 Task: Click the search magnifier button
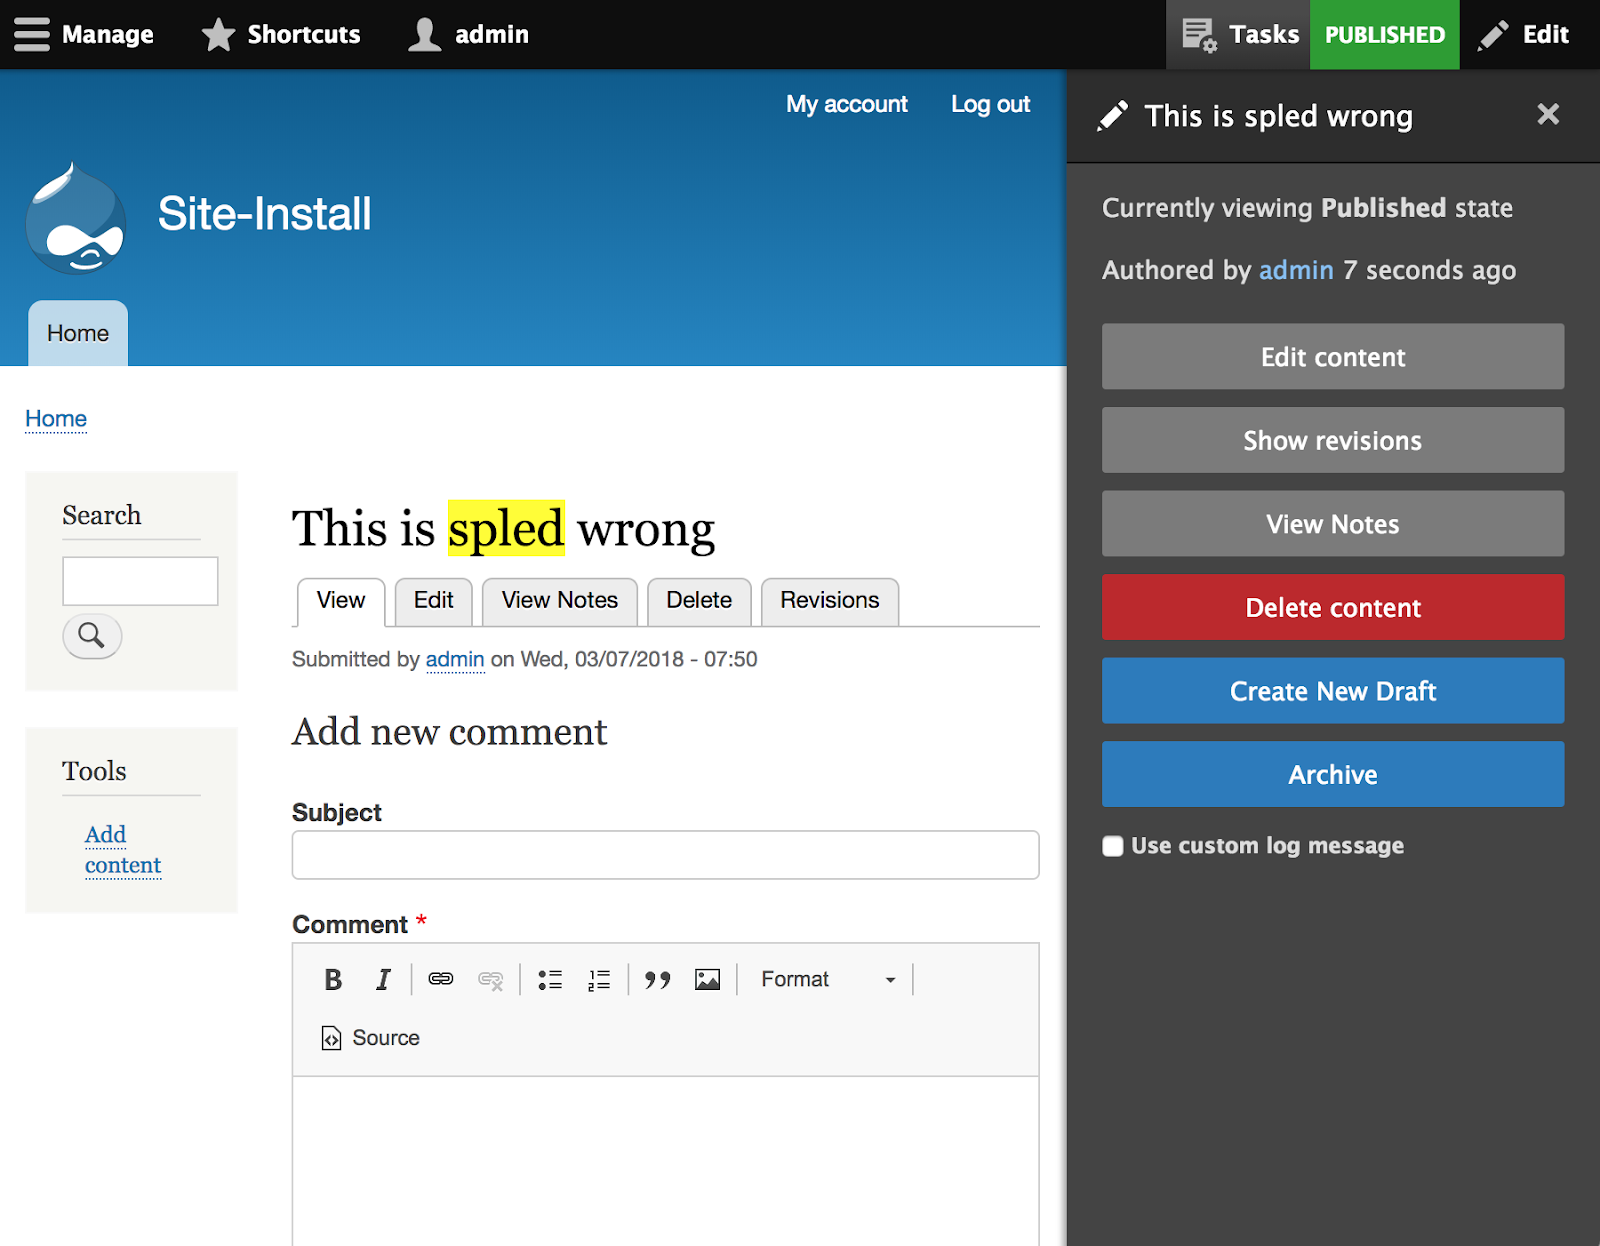(92, 636)
